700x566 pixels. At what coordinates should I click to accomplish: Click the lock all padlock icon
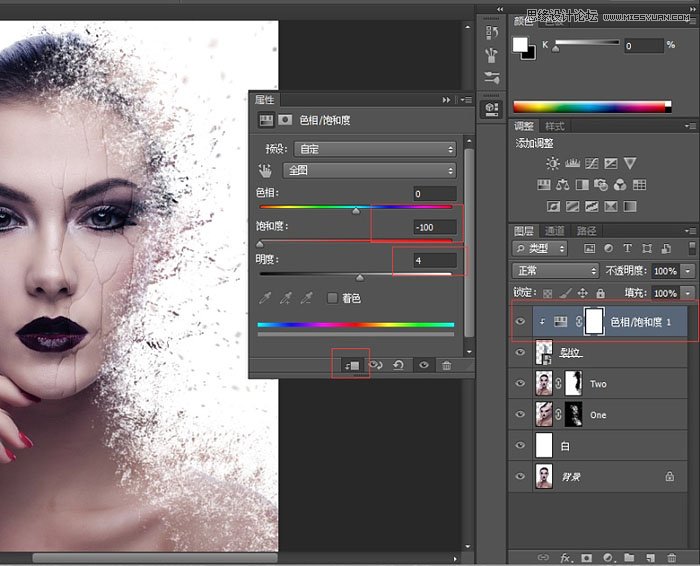600,293
